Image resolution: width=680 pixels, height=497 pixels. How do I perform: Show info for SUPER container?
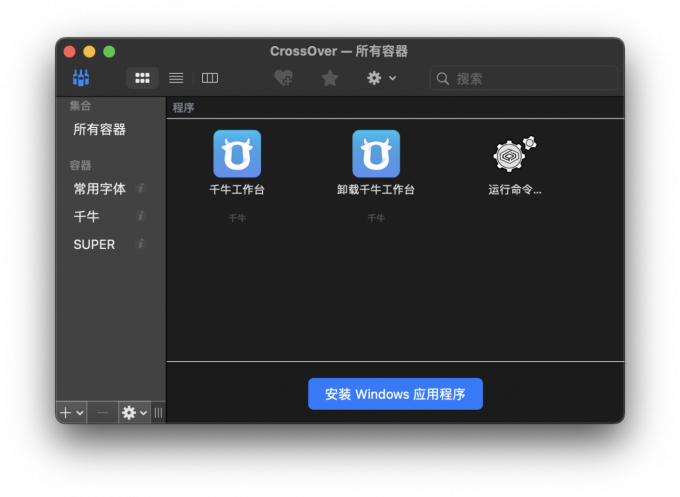coord(141,244)
